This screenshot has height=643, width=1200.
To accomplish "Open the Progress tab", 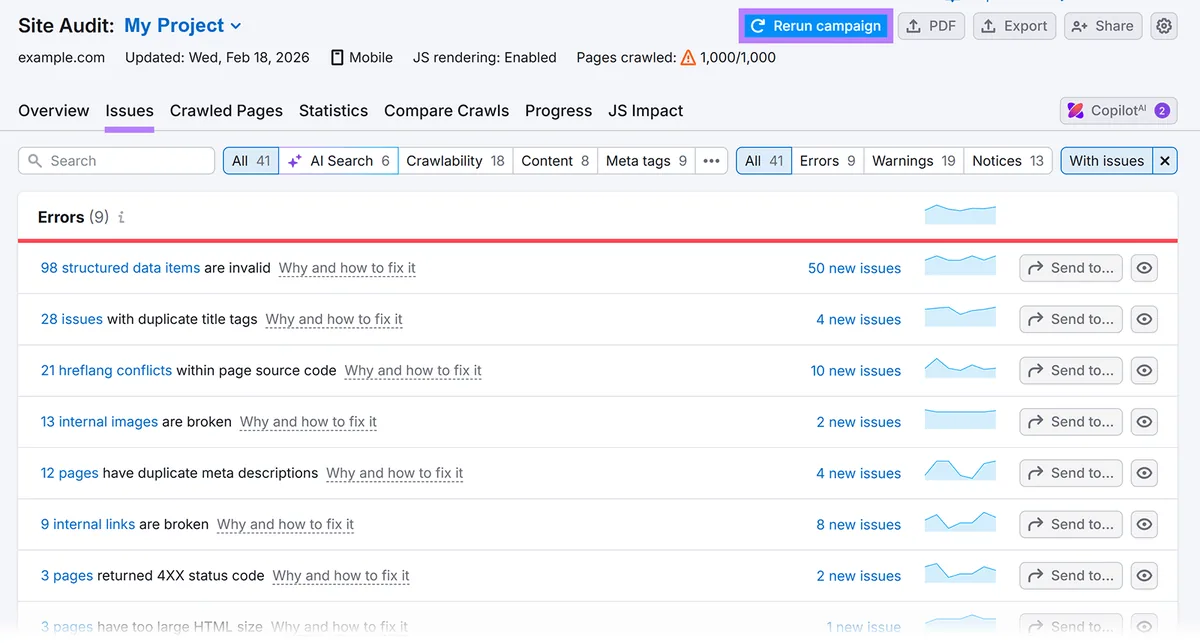I will coord(558,111).
